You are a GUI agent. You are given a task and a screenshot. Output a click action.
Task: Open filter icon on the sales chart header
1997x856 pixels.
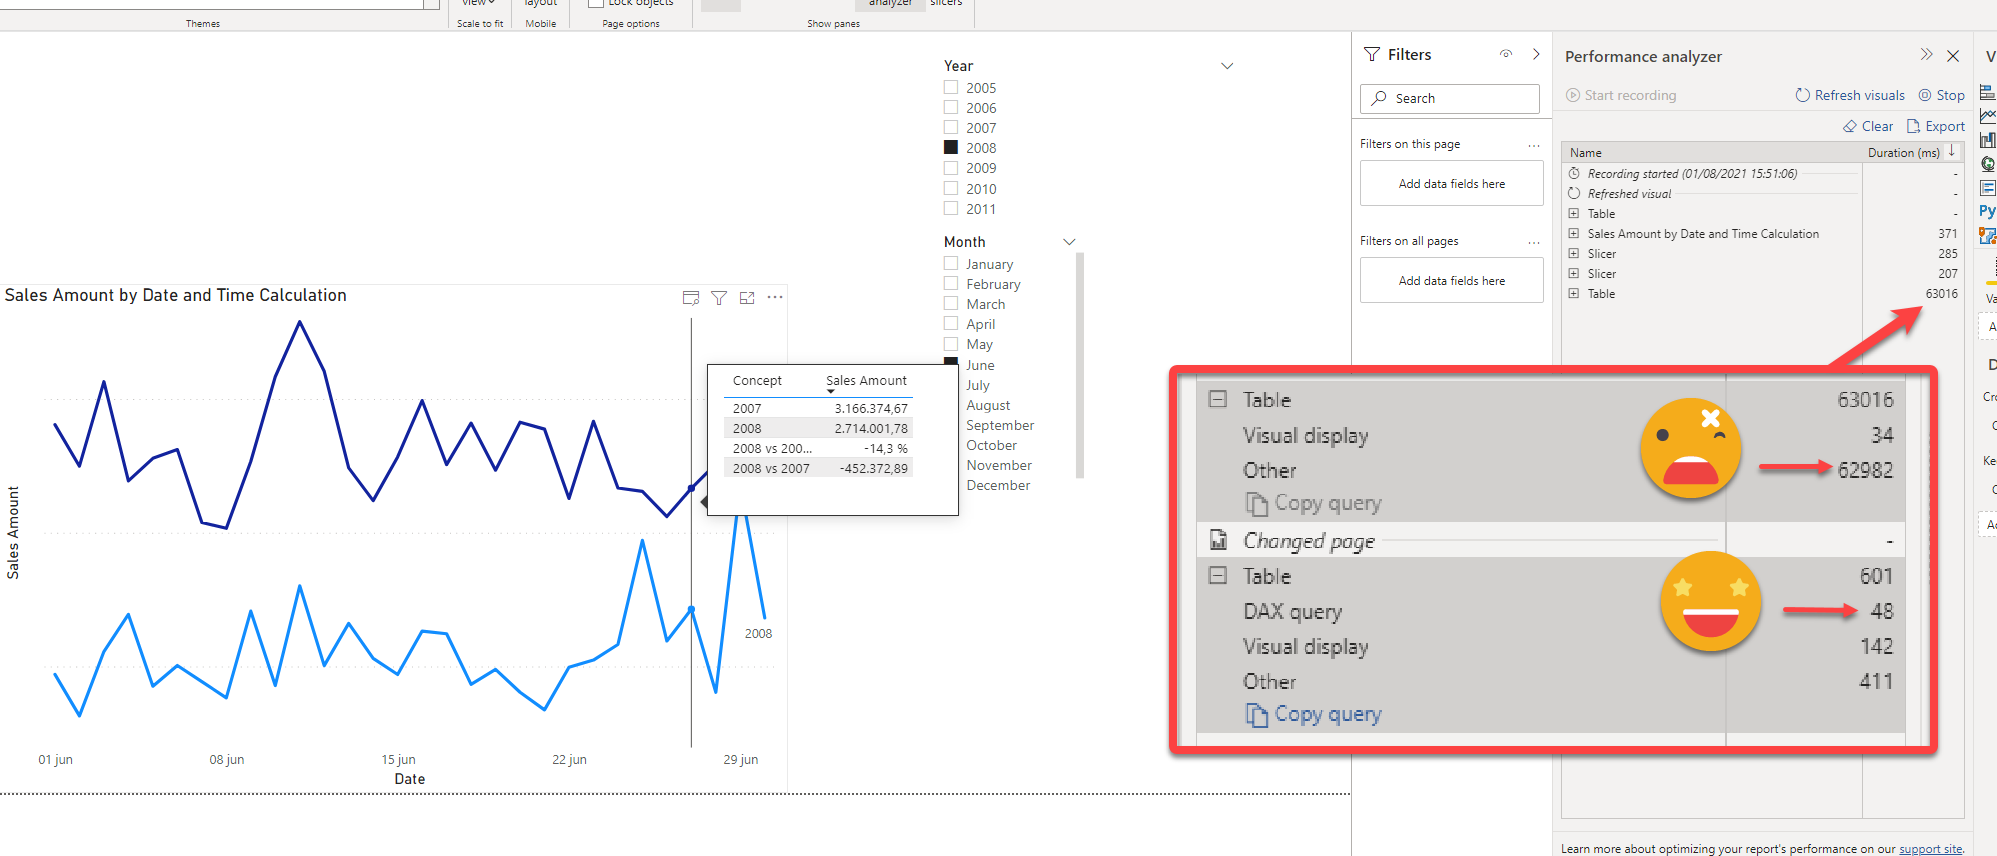tap(719, 298)
